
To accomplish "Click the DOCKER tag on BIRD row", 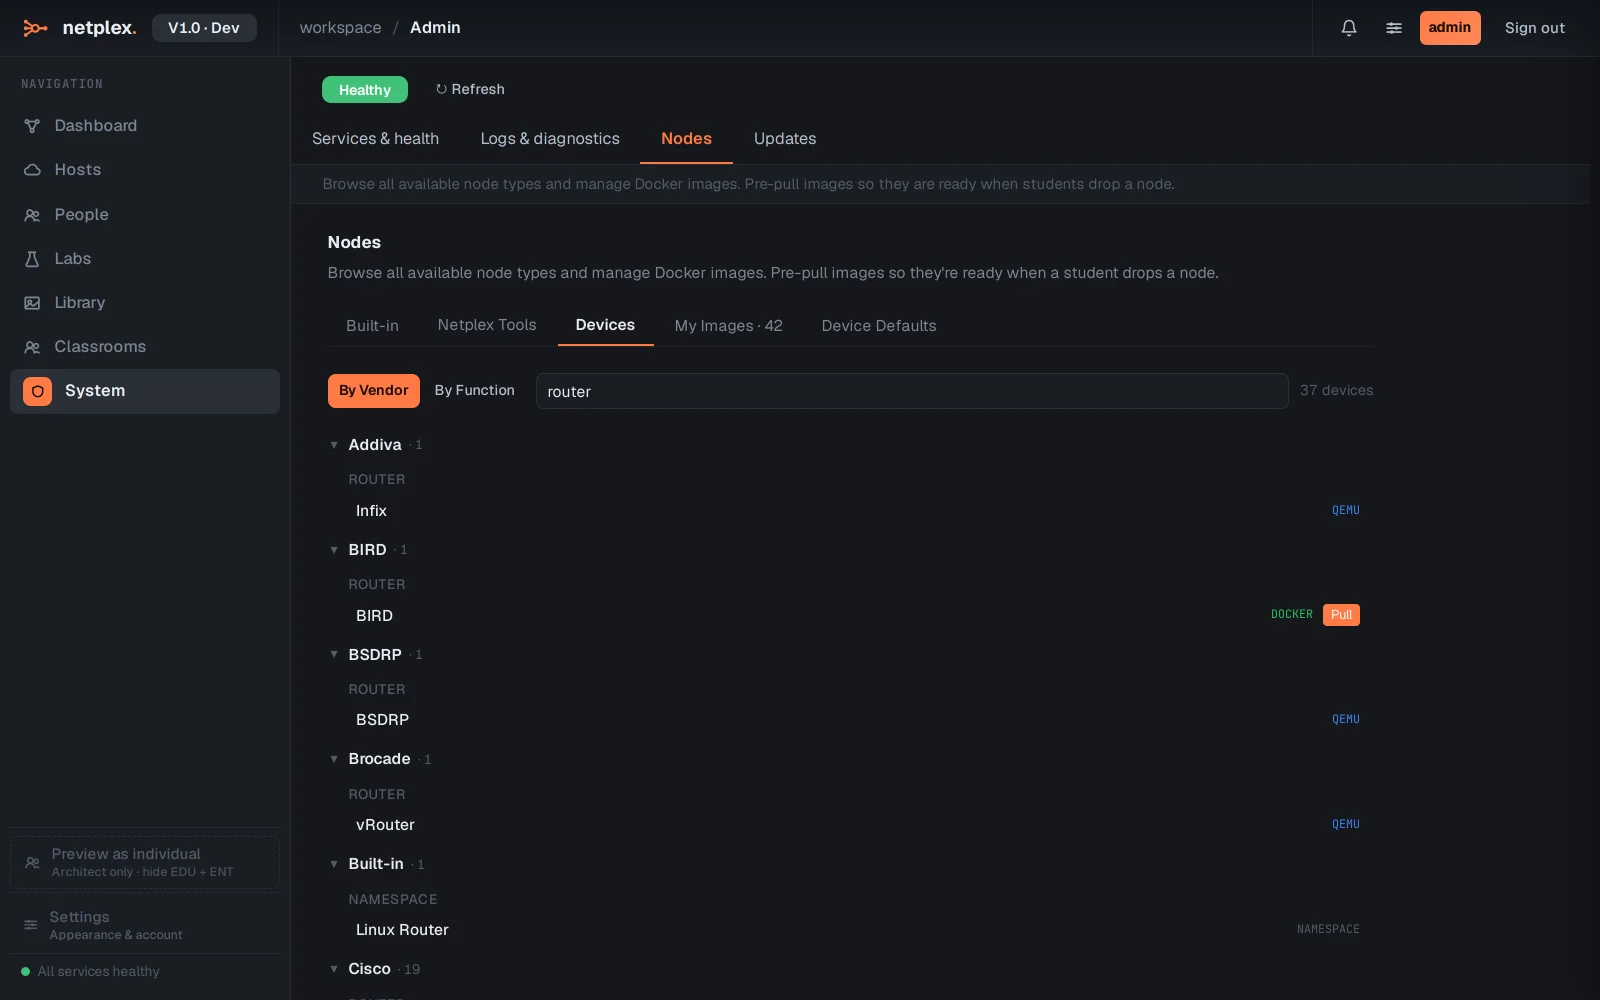I will click(1292, 615).
